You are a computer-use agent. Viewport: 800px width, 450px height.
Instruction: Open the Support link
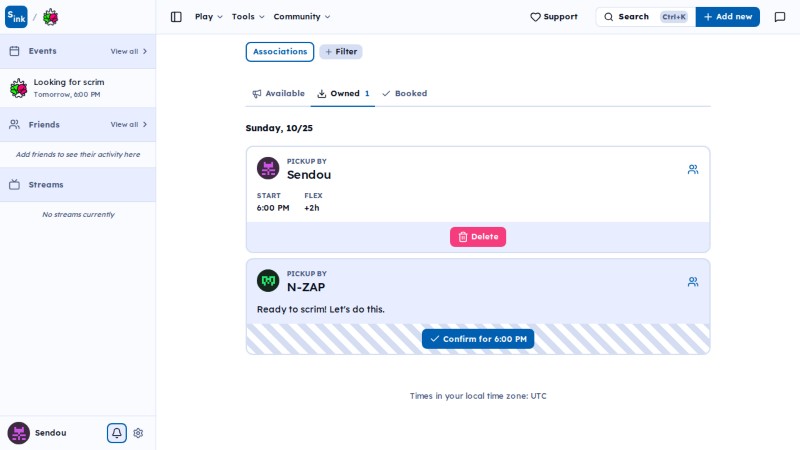[554, 17]
